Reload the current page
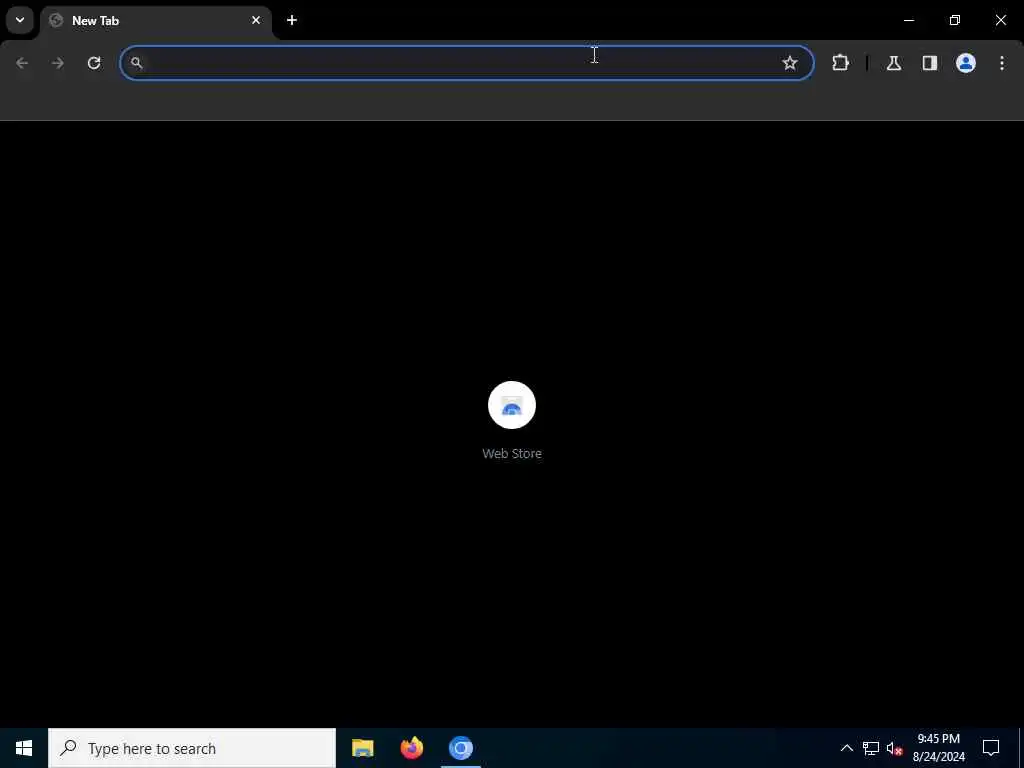 [x=94, y=63]
